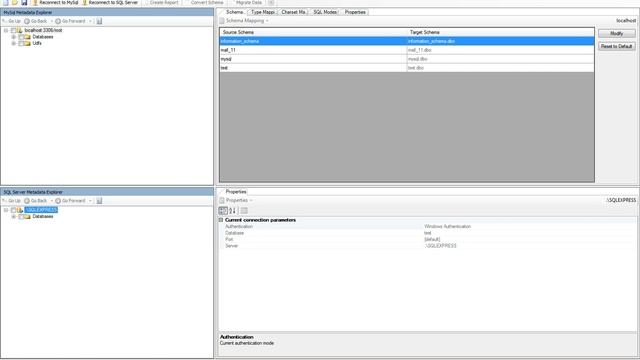The image size is (640, 360).
Task: Click the Save project icon in the top toolbar
Action: click(24, 2)
